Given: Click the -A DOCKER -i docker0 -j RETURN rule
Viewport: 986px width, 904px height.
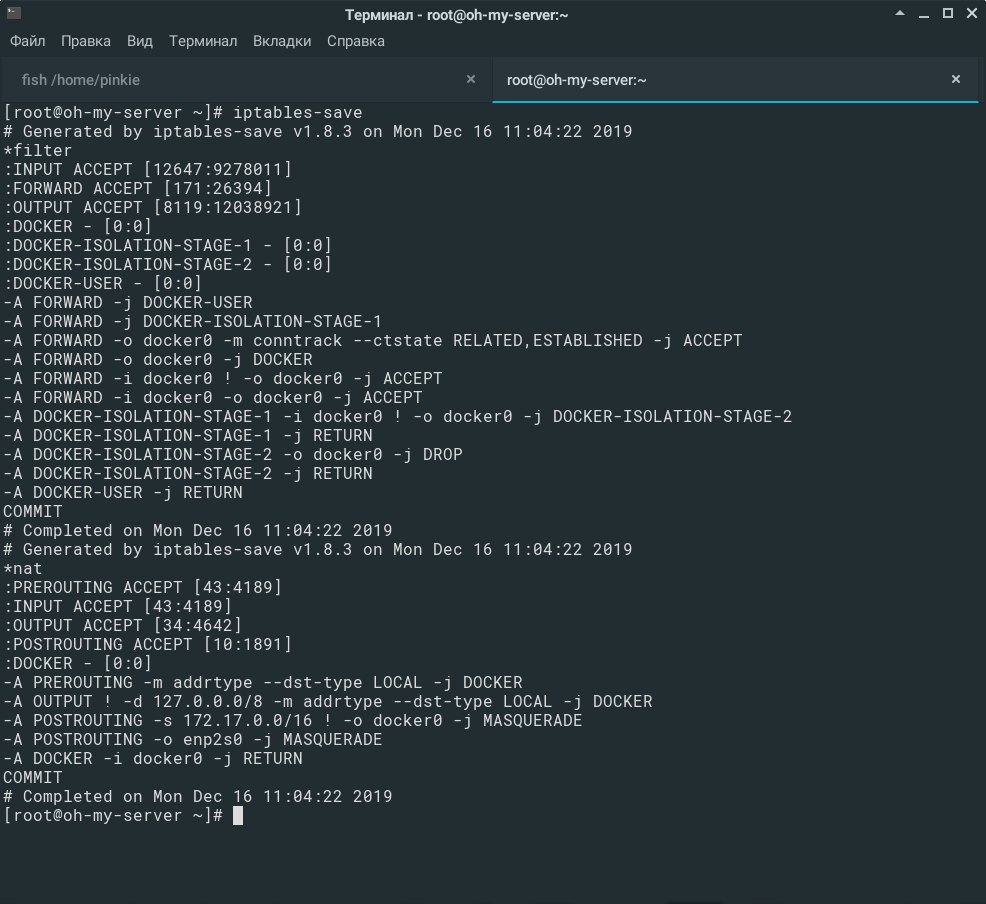Looking at the screenshot, I should point(153,759).
